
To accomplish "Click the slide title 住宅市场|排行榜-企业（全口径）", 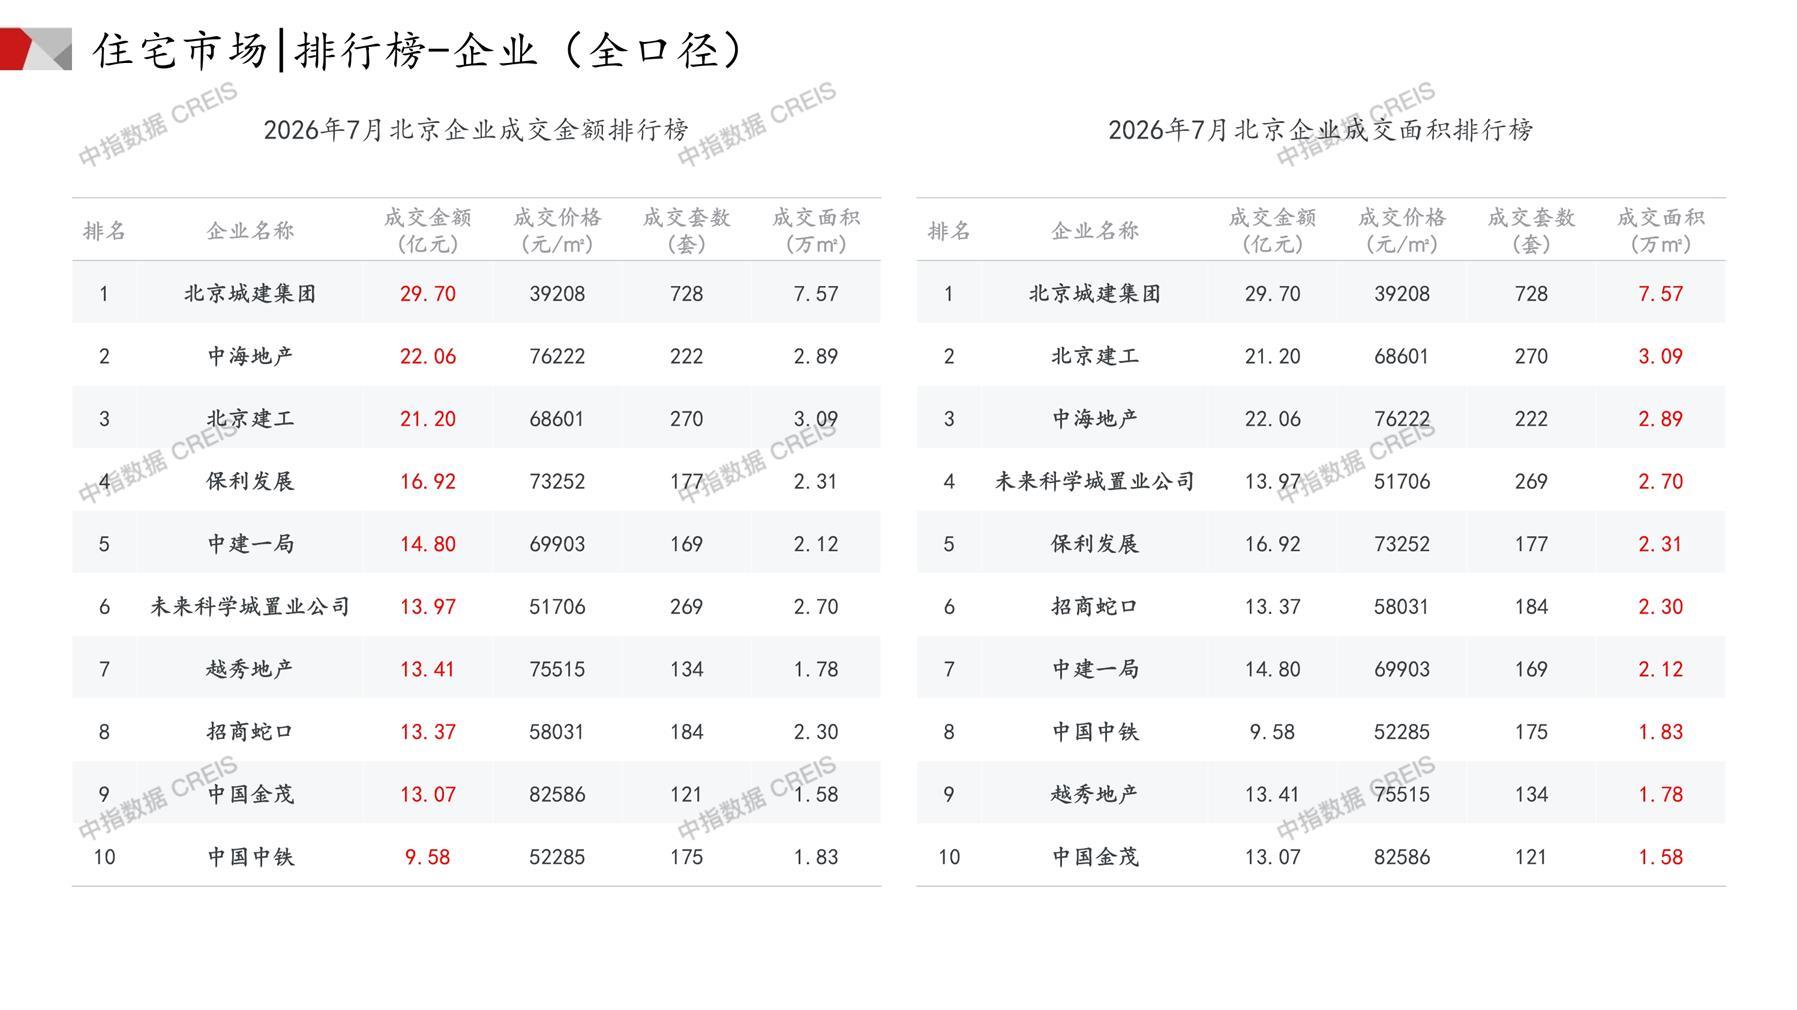I will 420,50.
